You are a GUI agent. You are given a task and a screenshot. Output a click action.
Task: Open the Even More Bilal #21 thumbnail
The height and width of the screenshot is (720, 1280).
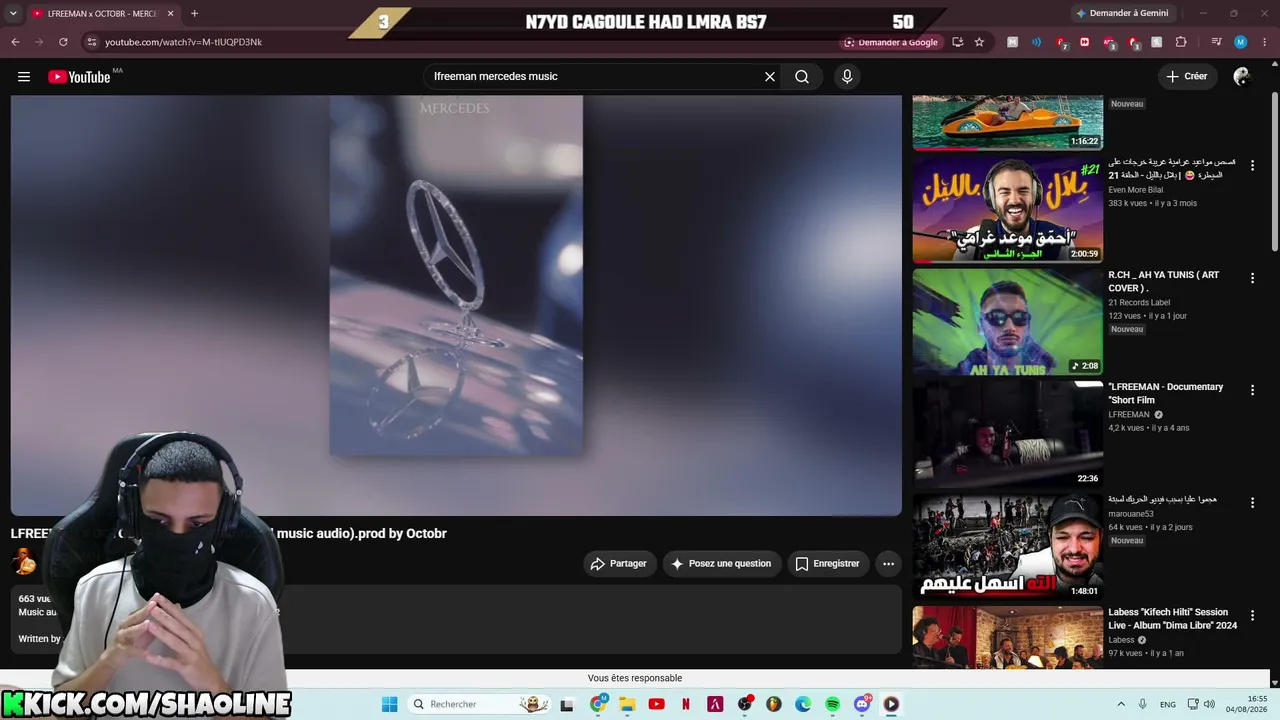(1008, 209)
